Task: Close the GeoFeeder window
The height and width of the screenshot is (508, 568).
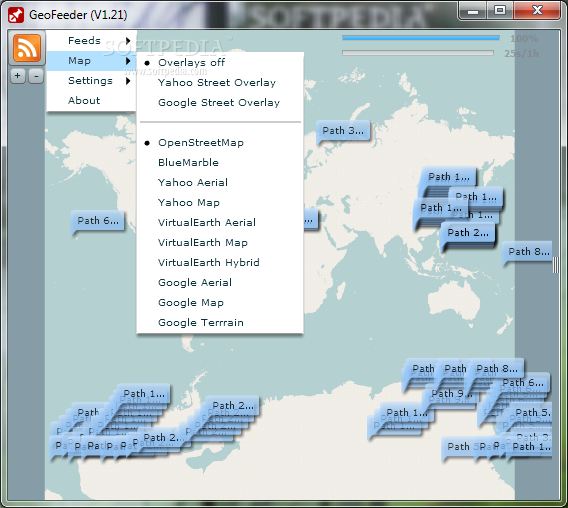Action: click(537, 11)
